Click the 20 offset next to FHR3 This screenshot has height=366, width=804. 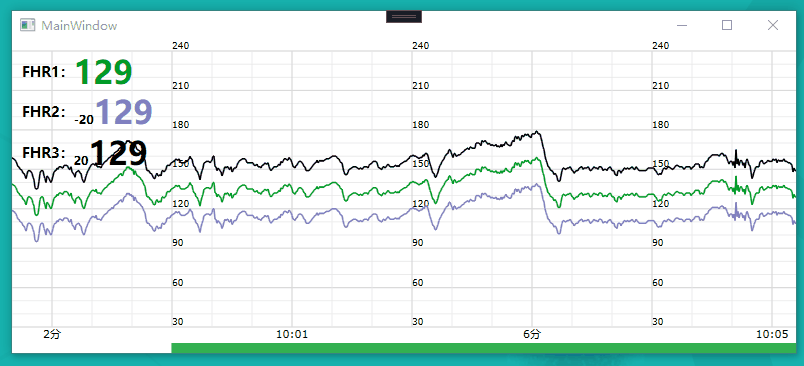pos(81,160)
